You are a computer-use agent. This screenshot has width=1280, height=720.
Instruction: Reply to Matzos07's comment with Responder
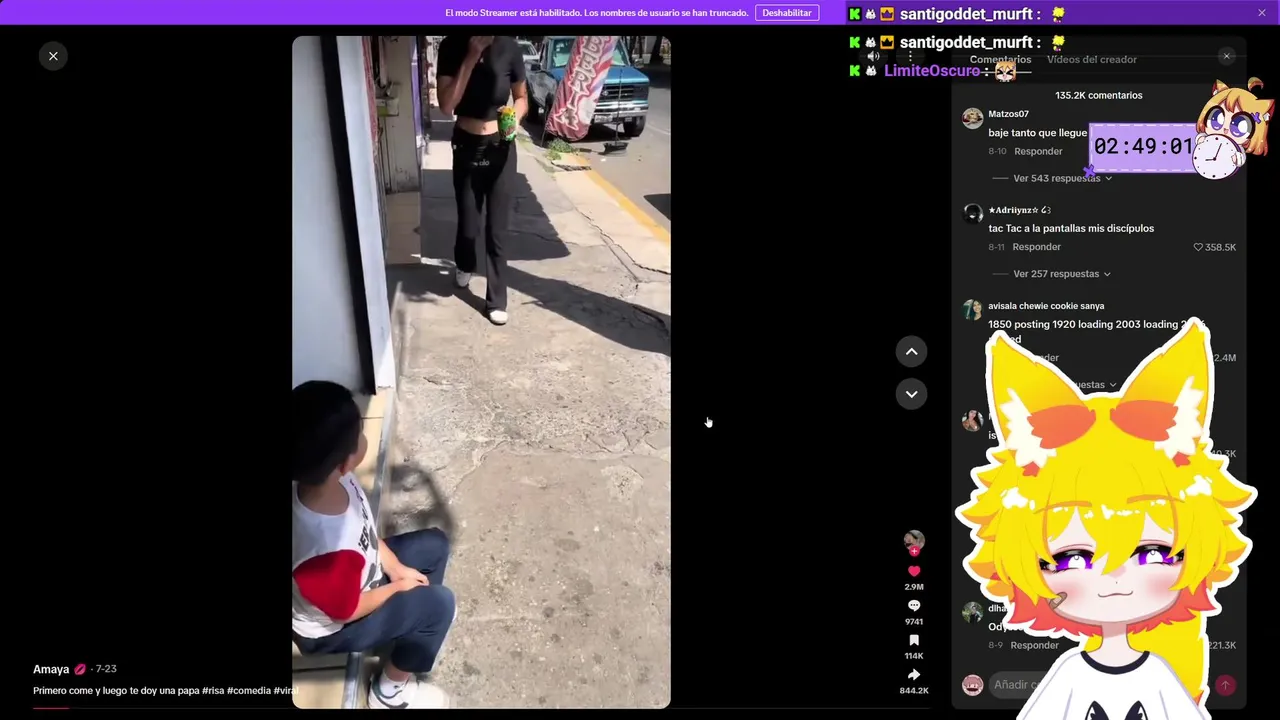pyautogui.click(x=1038, y=152)
